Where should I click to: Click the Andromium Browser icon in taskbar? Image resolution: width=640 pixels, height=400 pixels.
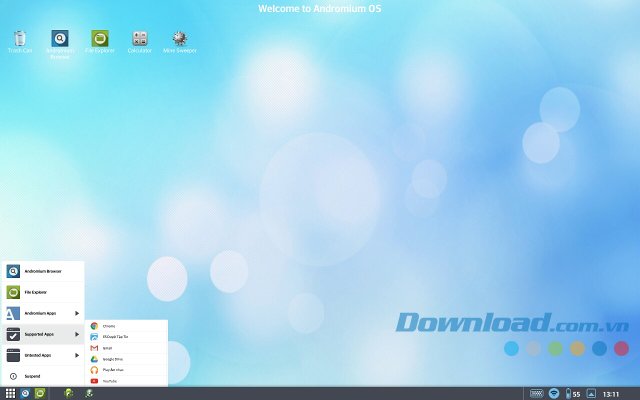click(x=25, y=393)
